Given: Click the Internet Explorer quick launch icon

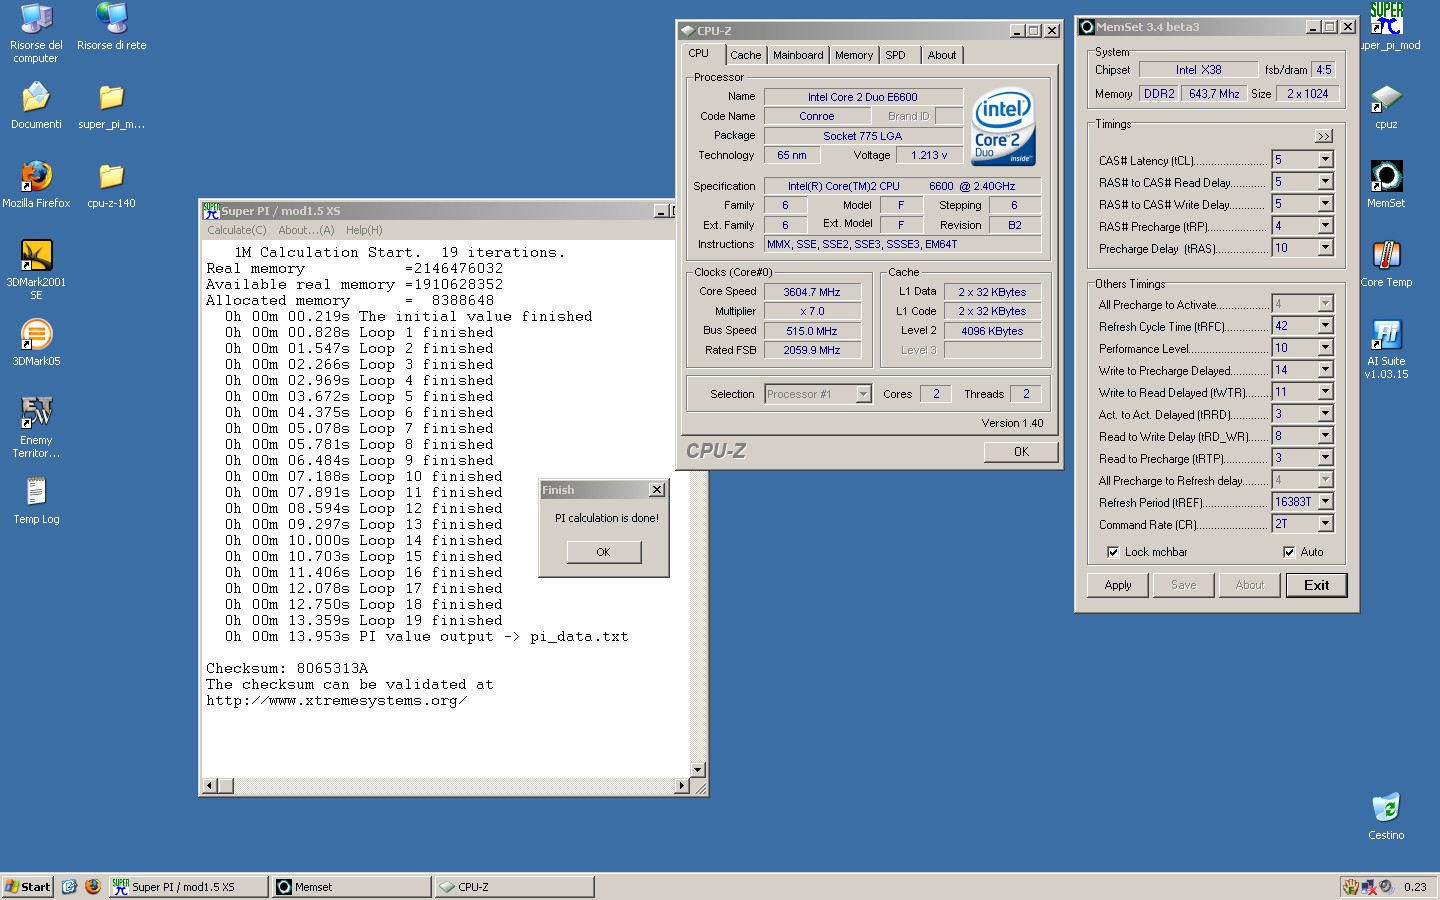Looking at the screenshot, I should tap(69, 886).
